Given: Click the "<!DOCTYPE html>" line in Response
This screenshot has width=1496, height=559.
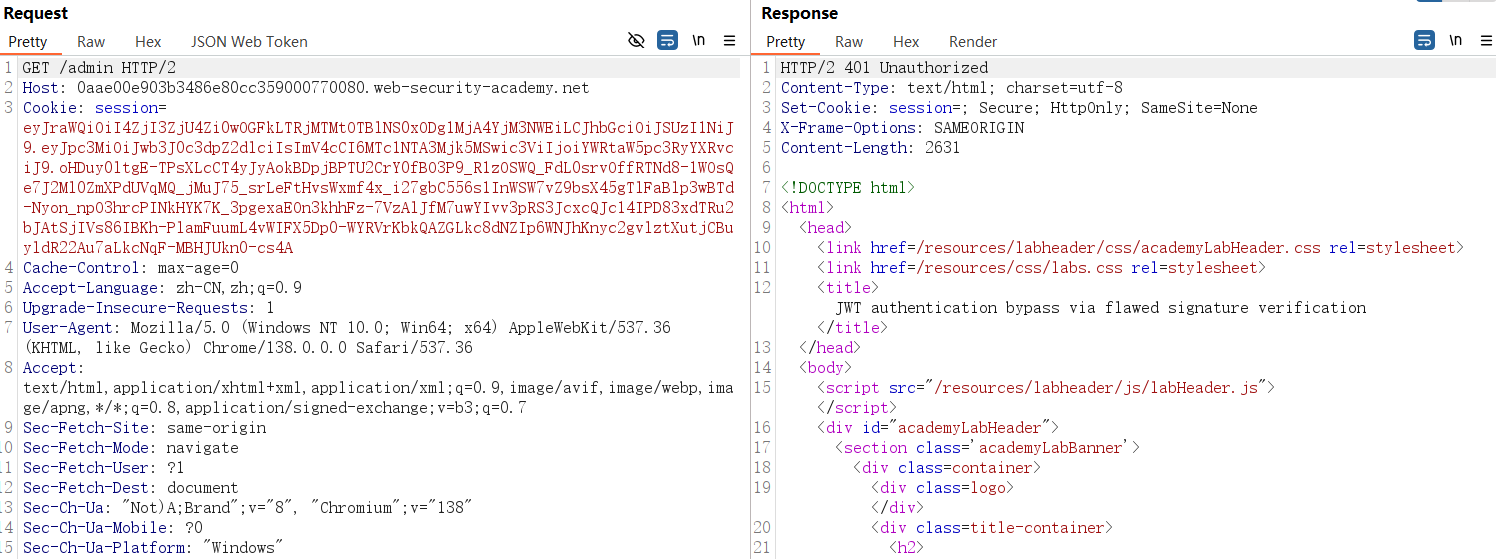Looking at the screenshot, I should pyautogui.click(x=848, y=188).
